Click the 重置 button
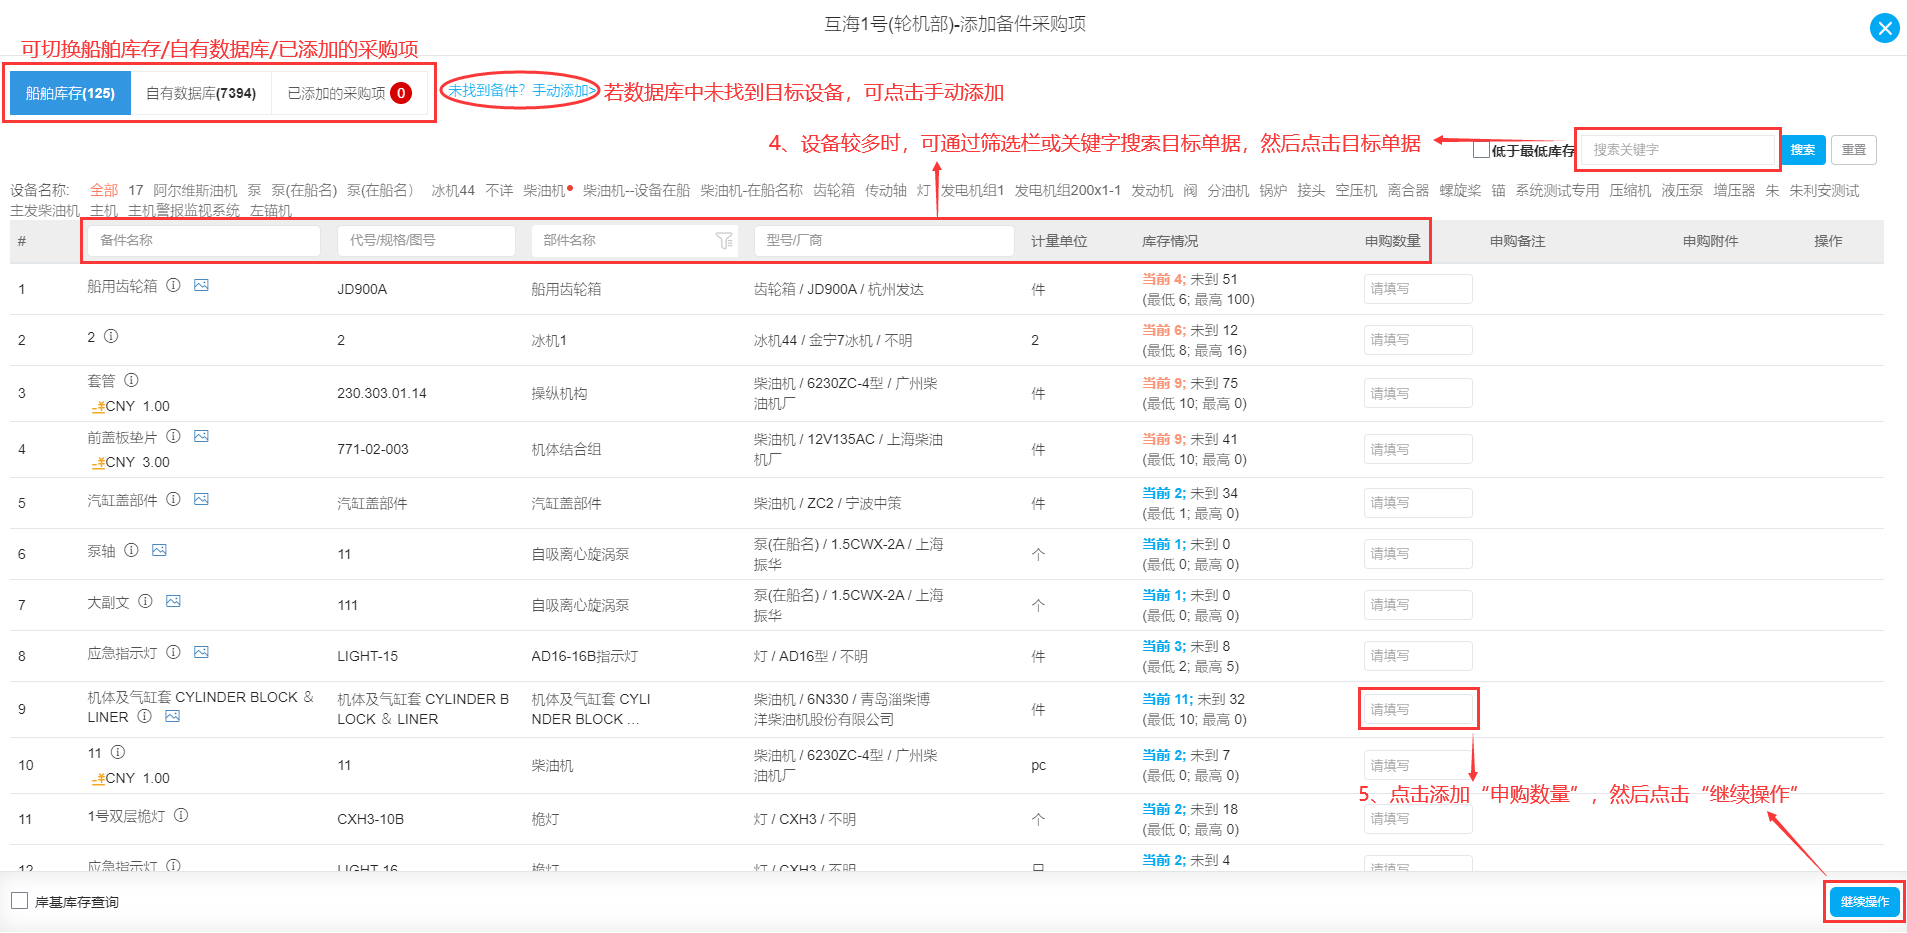The height and width of the screenshot is (933, 1907). (x=1854, y=150)
